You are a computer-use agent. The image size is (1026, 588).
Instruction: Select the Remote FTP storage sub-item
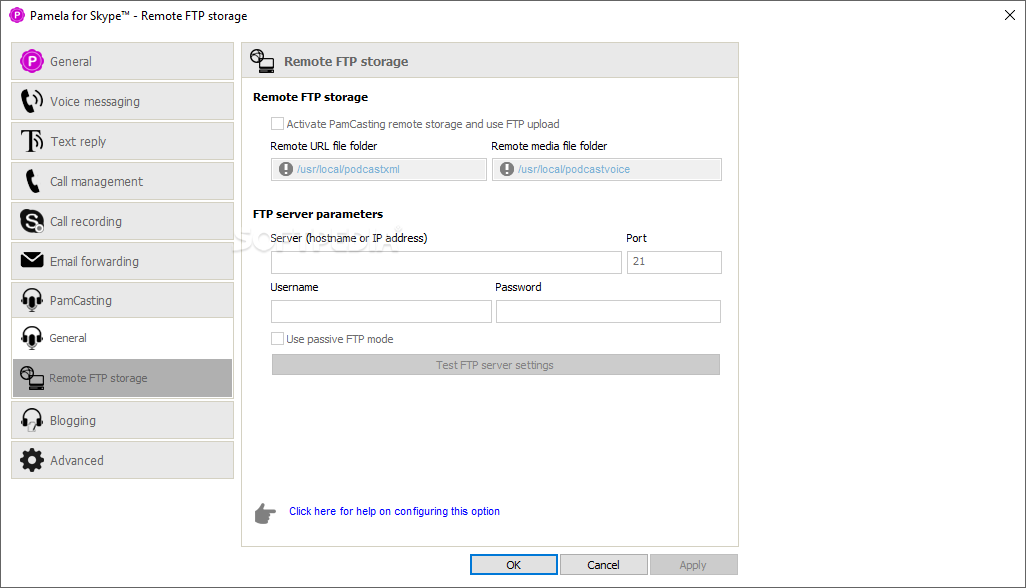coord(122,378)
